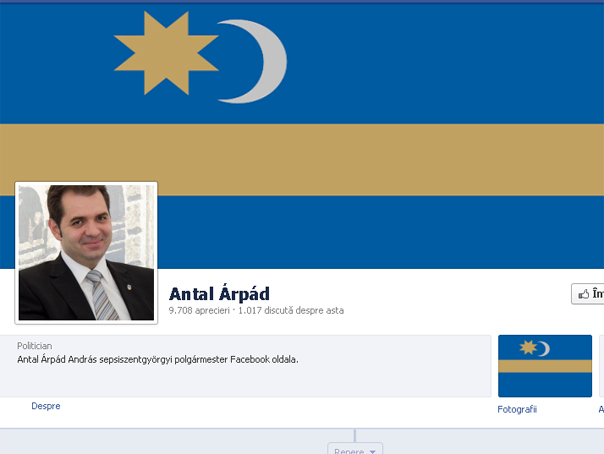Screen dimensions: 604x454
Task: Click the Fotografii link under the thumbnail
Action: (x=517, y=409)
